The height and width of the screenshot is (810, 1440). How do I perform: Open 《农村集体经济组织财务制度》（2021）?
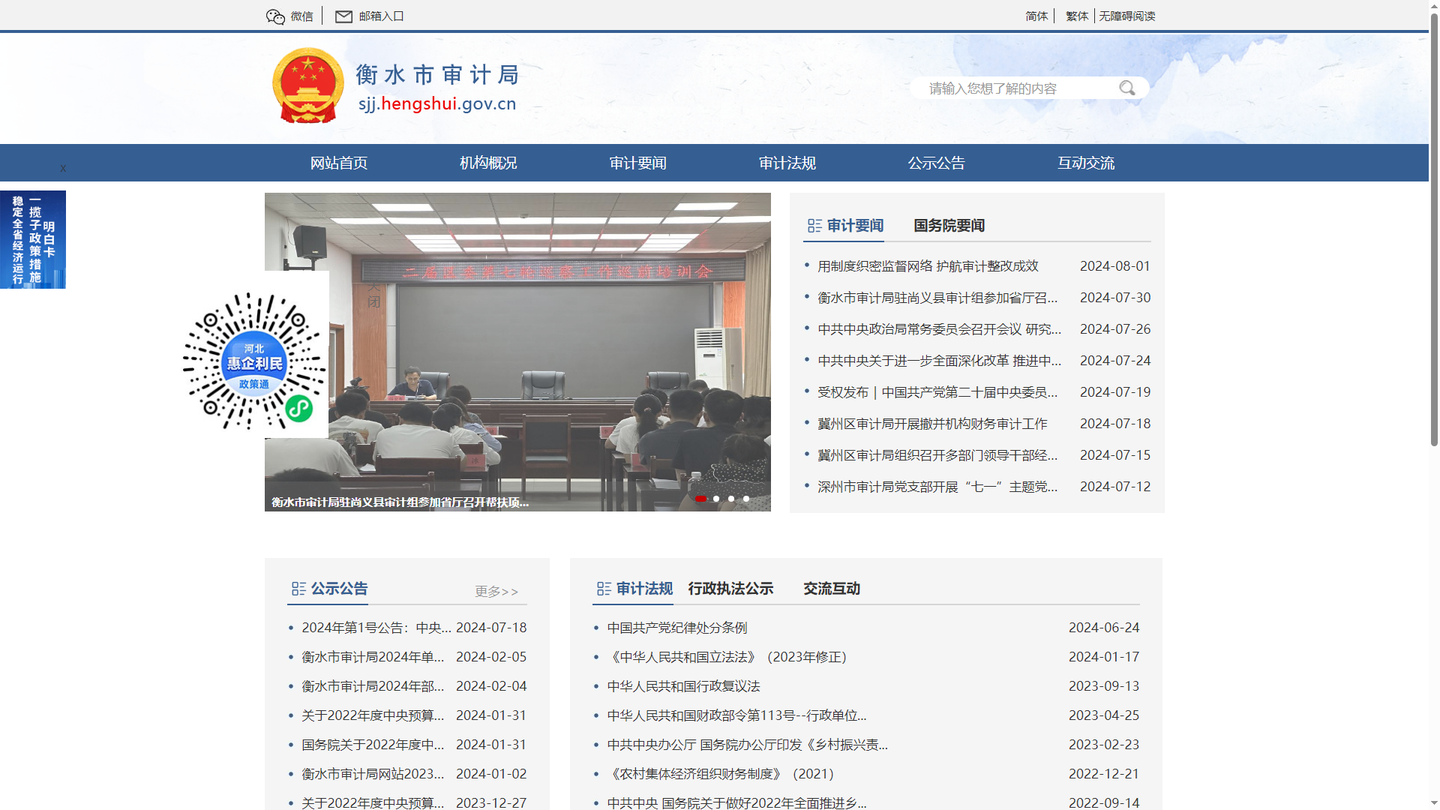tap(721, 774)
